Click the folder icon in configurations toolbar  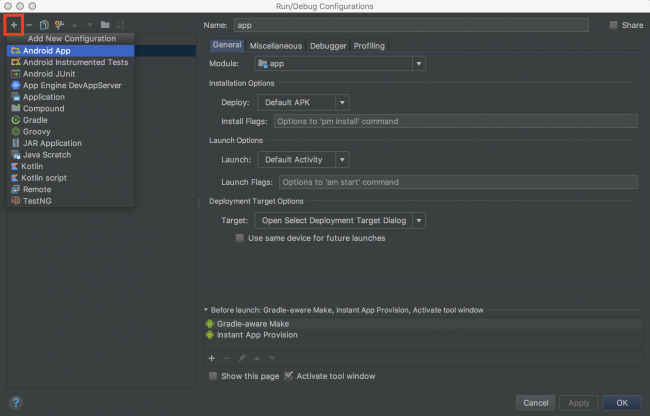pos(105,24)
